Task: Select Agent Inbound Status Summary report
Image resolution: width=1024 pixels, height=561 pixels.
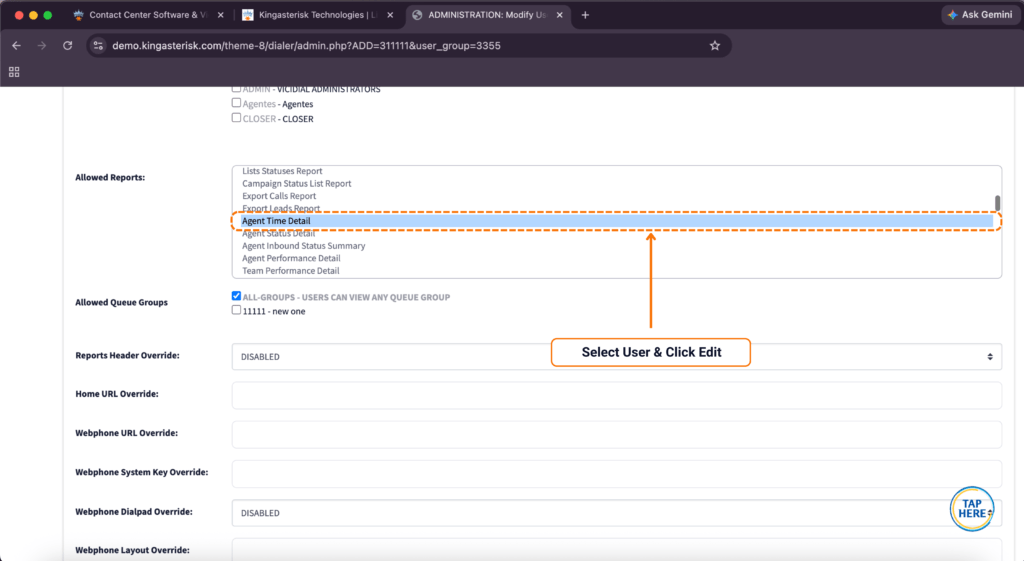Action: click(x=304, y=246)
